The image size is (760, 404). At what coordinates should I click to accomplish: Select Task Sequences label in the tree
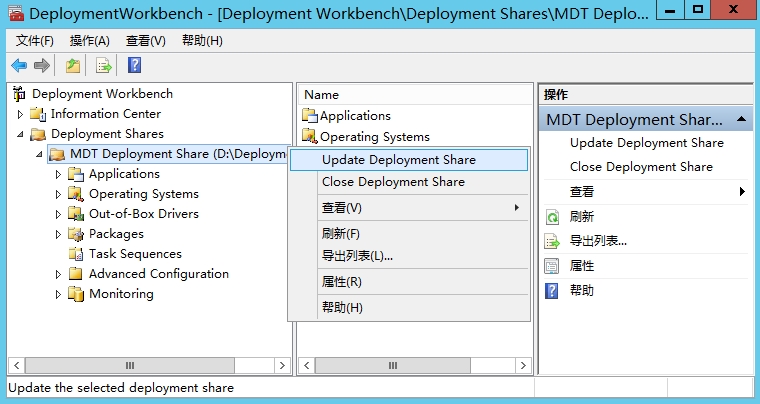[135, 254]
